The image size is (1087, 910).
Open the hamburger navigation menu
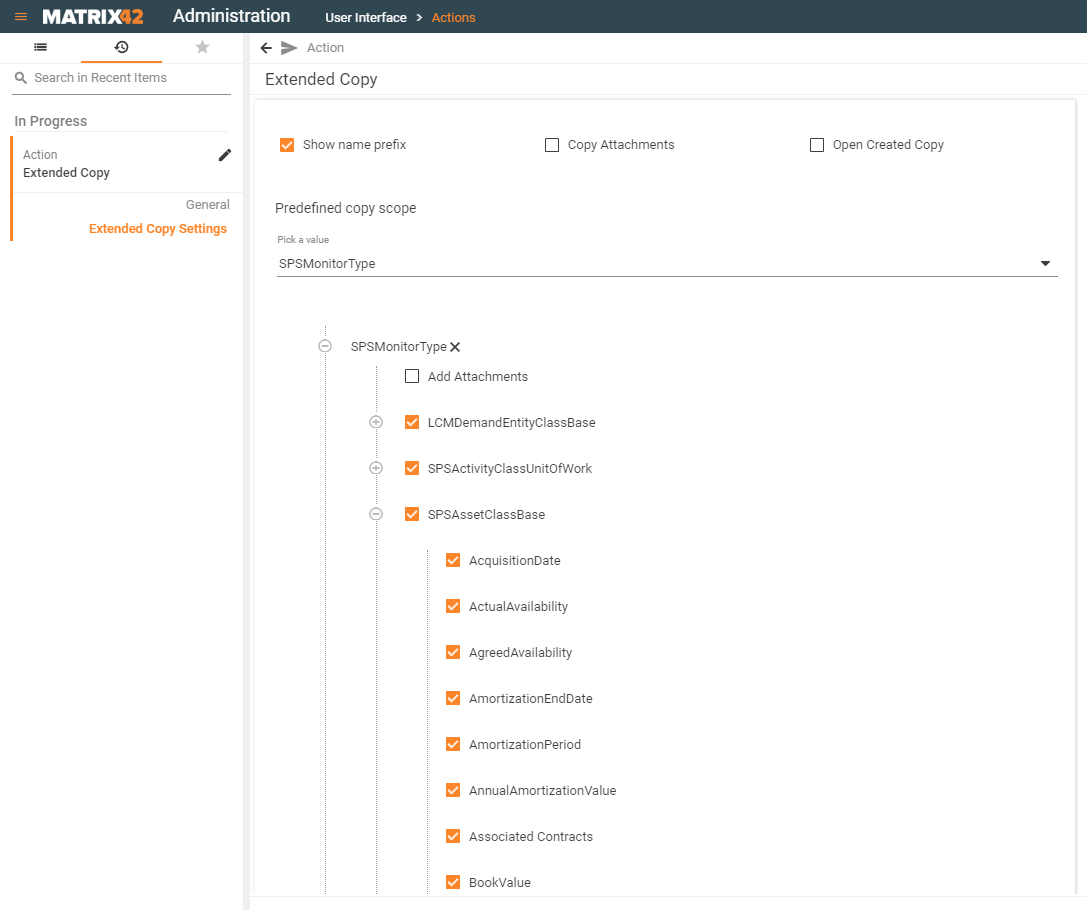tap(21, 17)
